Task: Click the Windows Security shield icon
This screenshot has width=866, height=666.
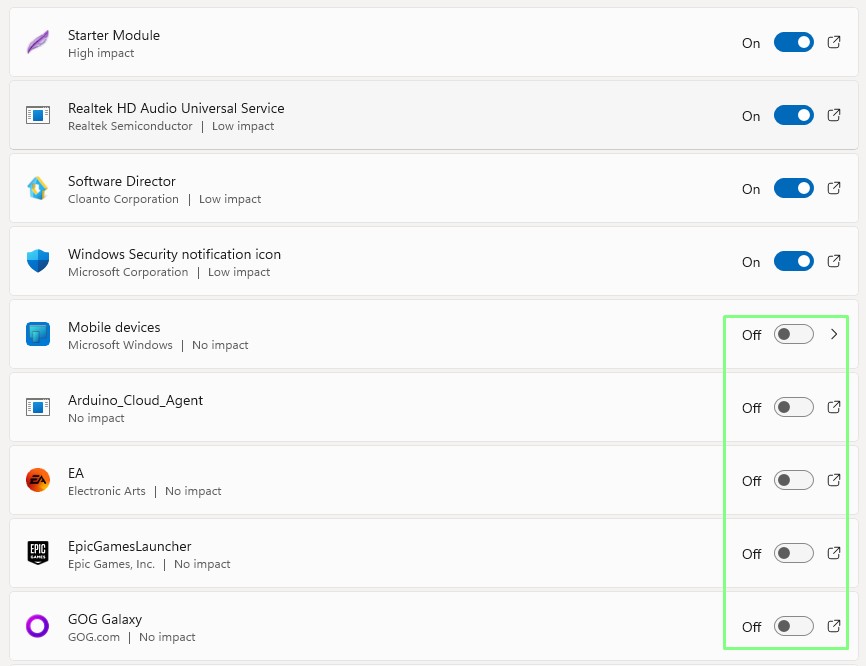Action: tap(38, 262)
